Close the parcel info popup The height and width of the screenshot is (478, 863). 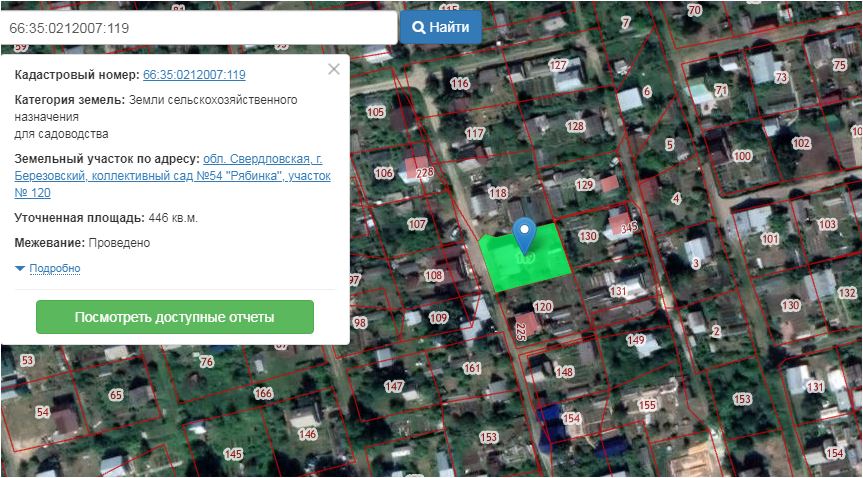coord(334,69)
